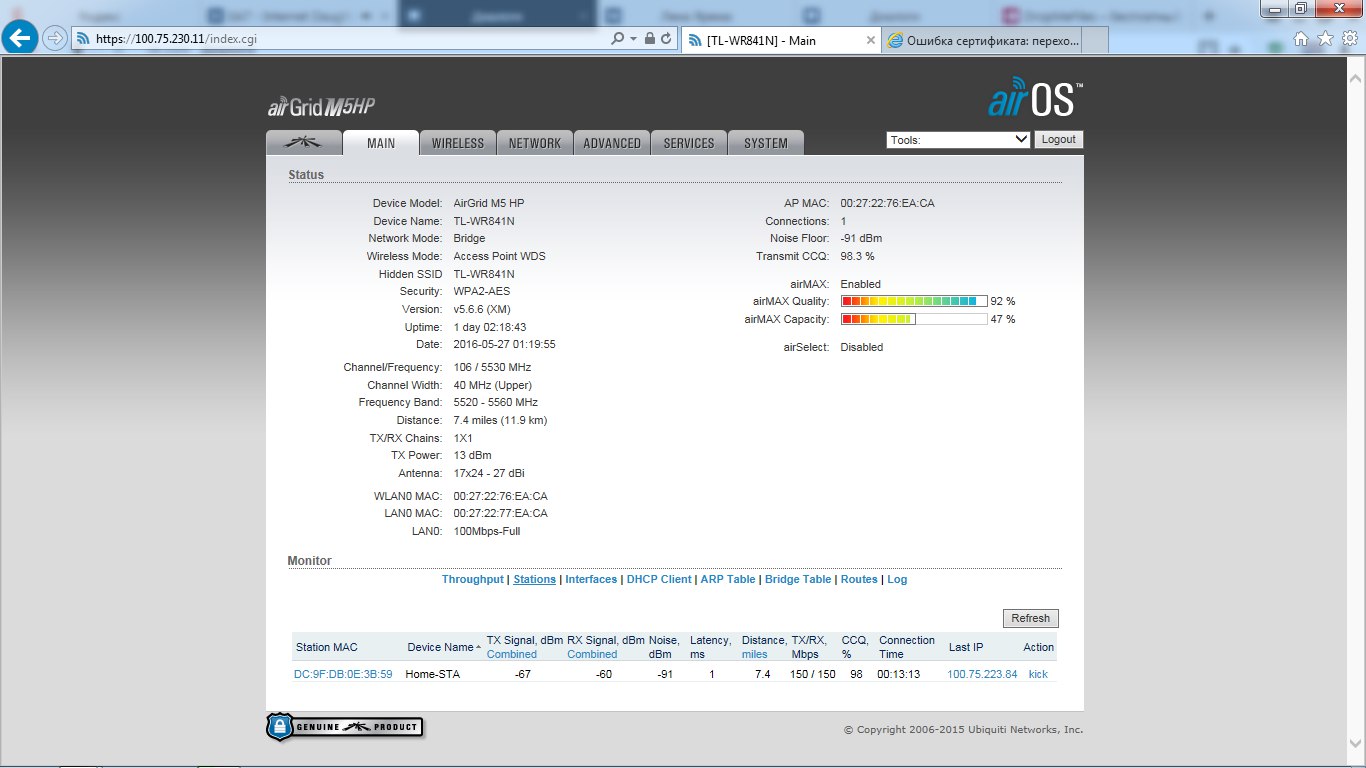Open the DHCP Client monitor link

(659, 579)
